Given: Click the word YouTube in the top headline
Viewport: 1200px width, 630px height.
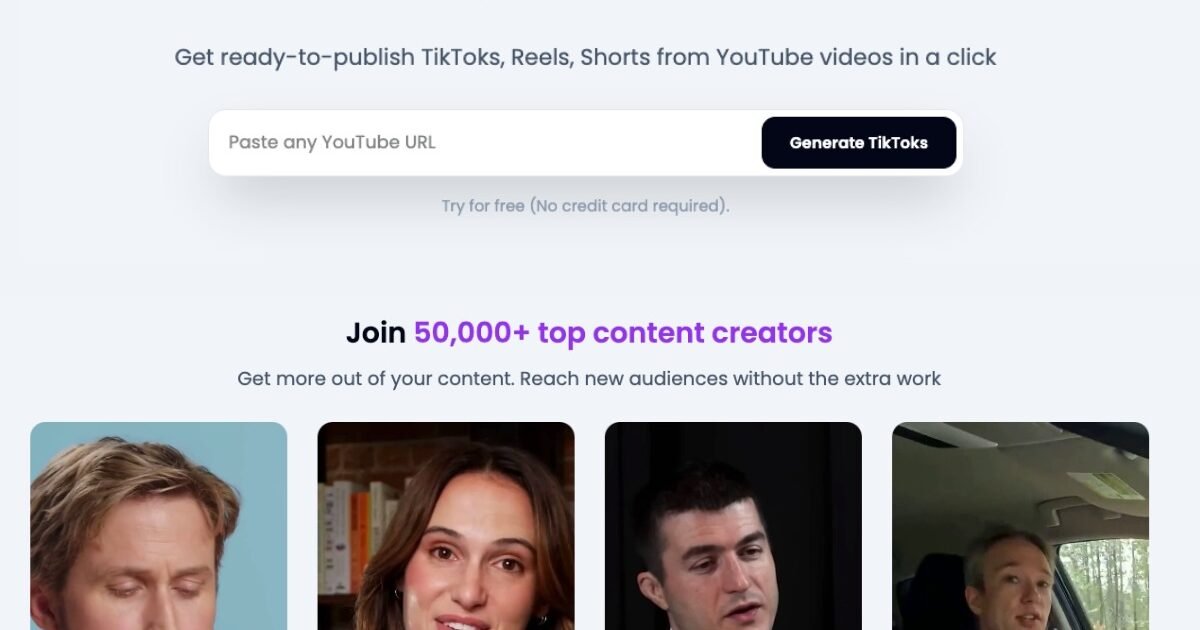Looking at the screenshot, I should click(765, 57).
